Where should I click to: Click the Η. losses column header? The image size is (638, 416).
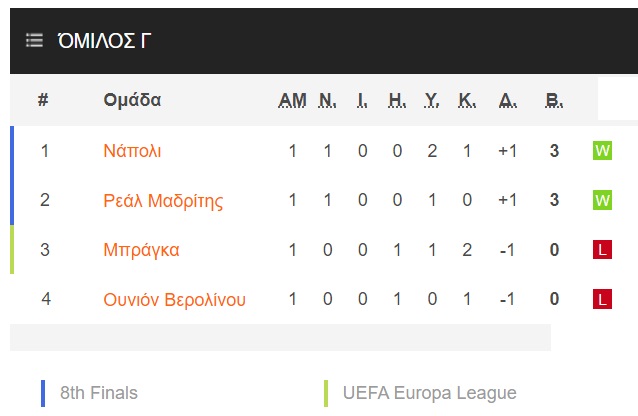[397, 100]
